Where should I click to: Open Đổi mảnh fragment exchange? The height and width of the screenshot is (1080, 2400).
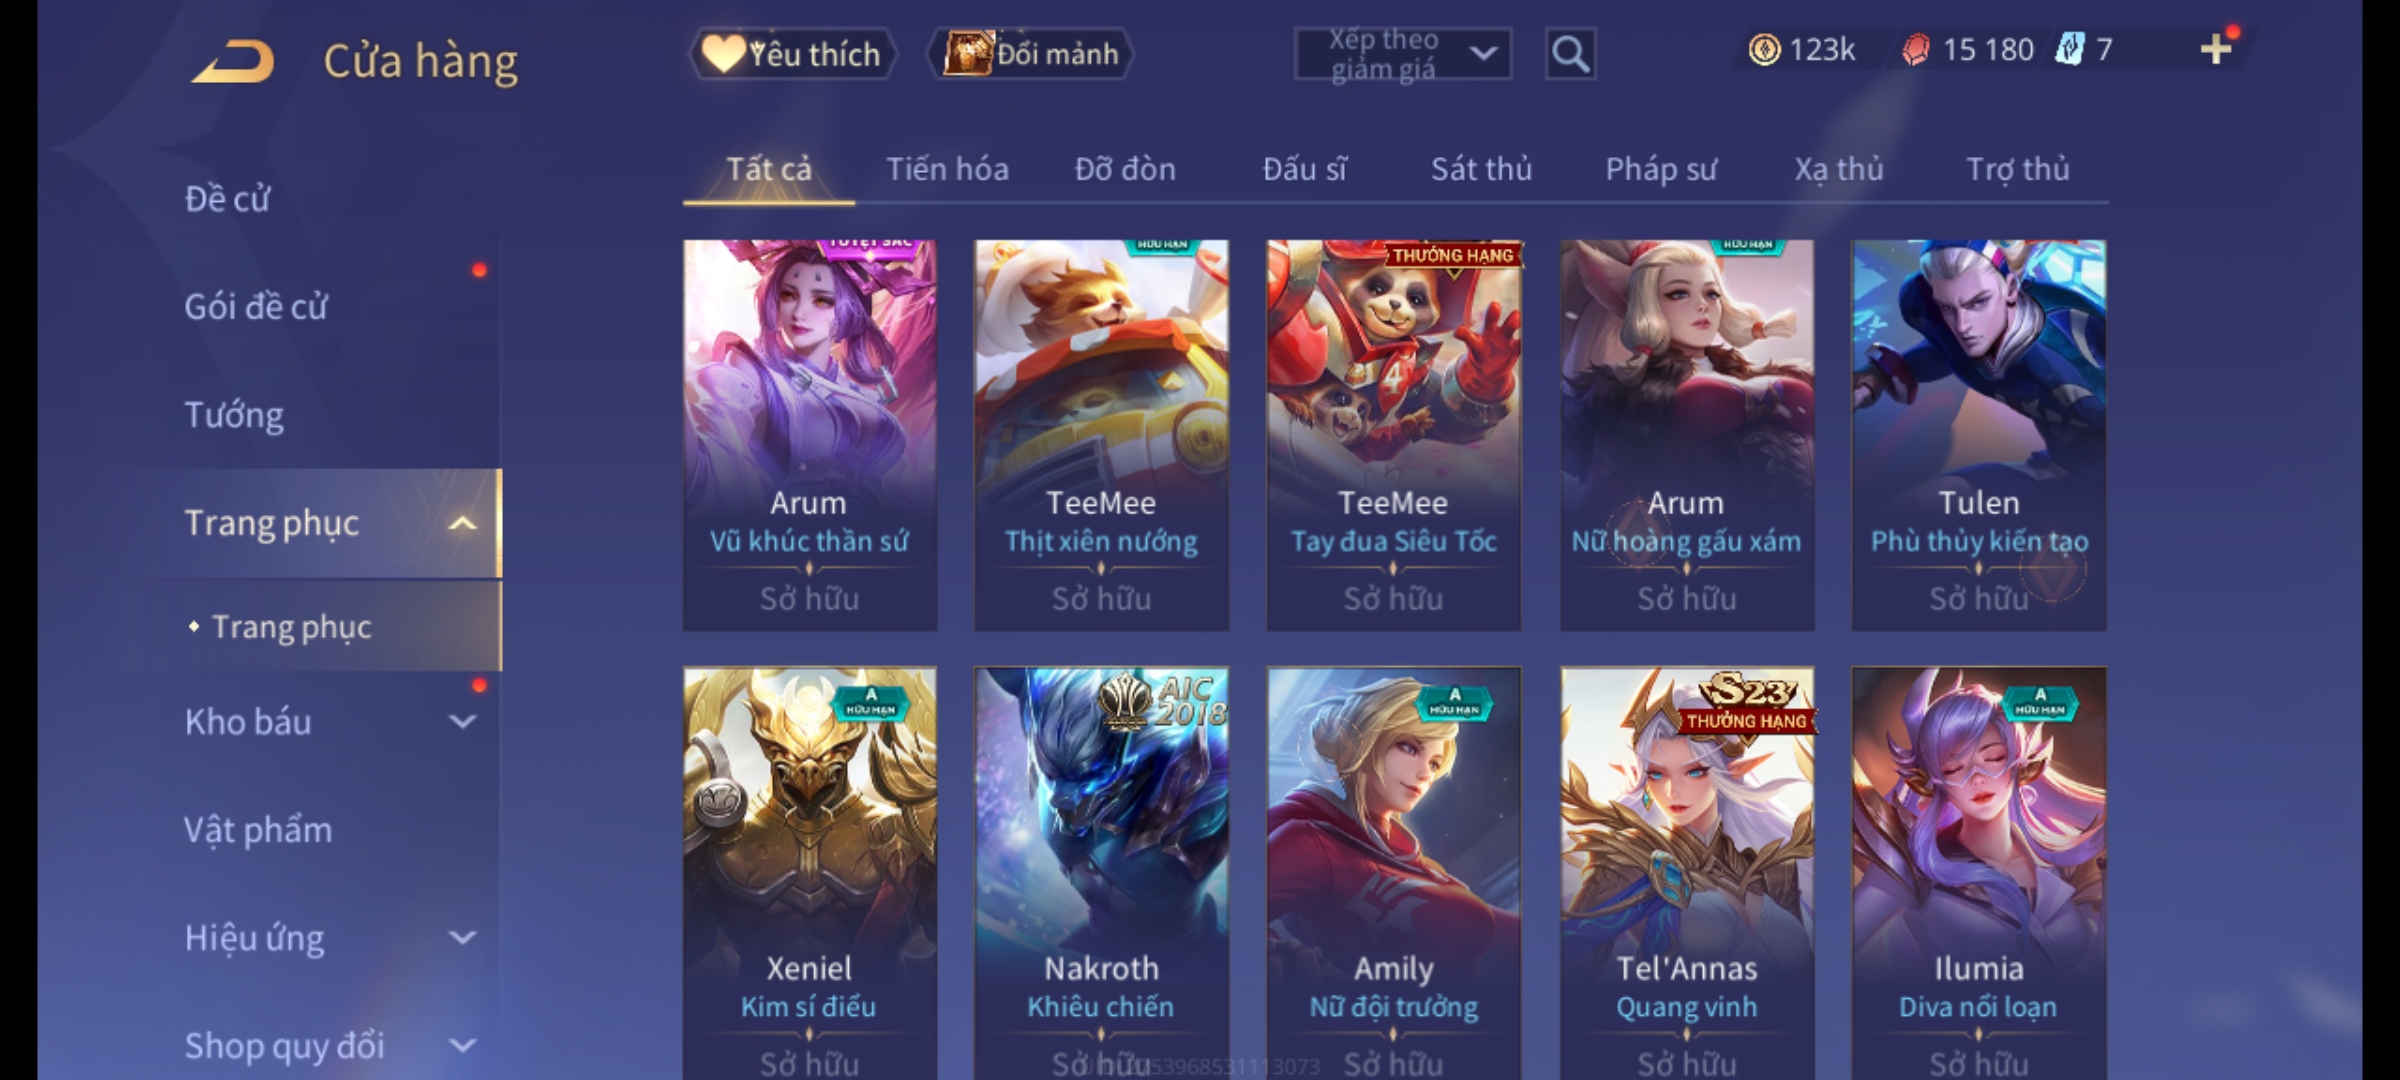coord(1031,54)
